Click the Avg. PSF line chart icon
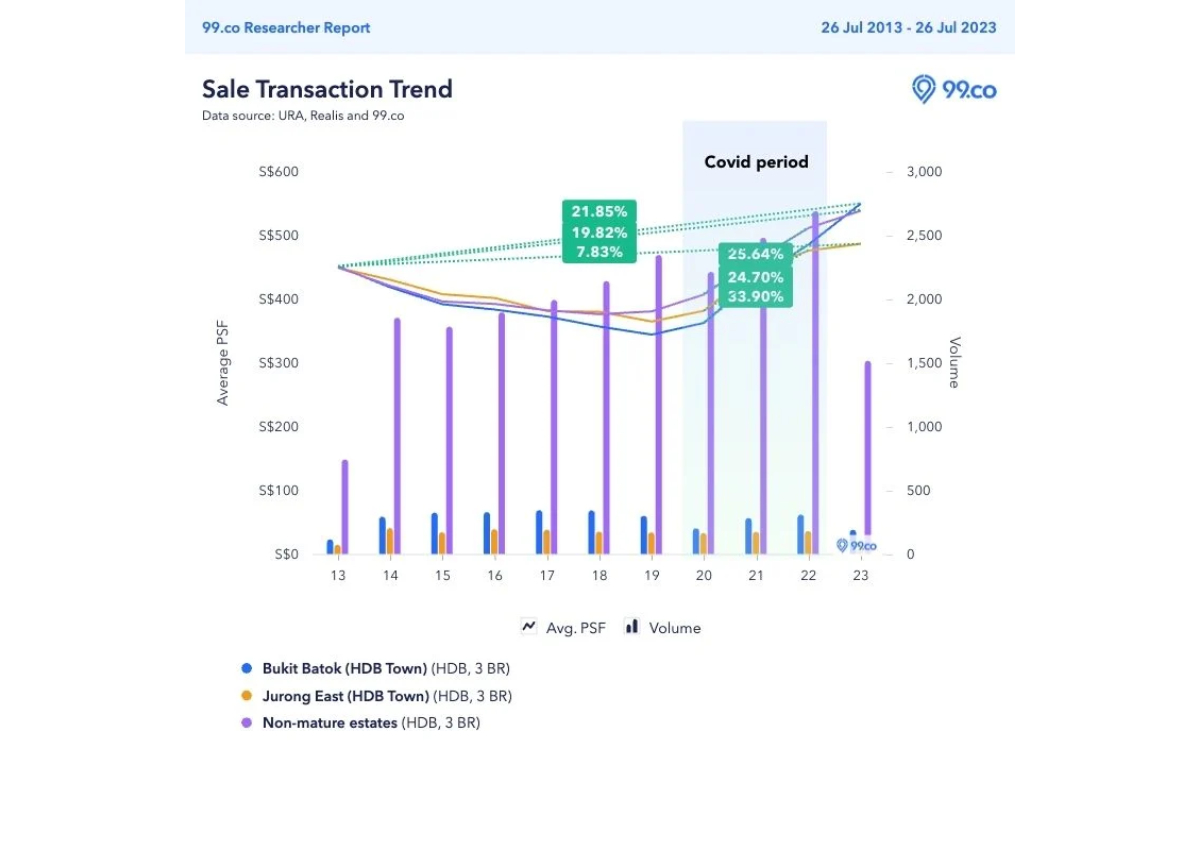1200x850 pixels. [x=530, y=627]
